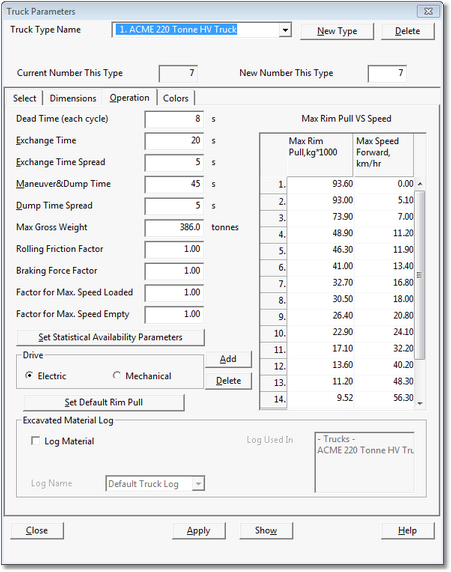Viewport: 451px width, 572px height.
Task: Open Set Statistical Availability Parameters
Action: 110,337
